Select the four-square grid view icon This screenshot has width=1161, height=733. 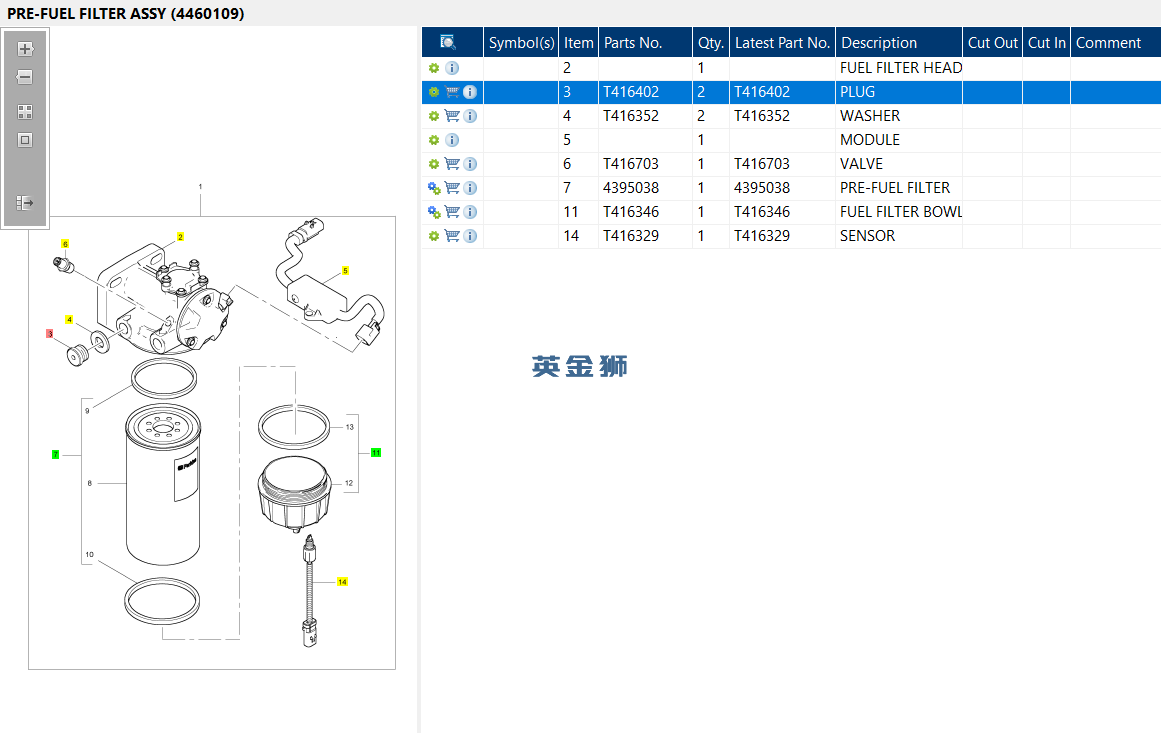pyautogui.click(x=25, y=112)
